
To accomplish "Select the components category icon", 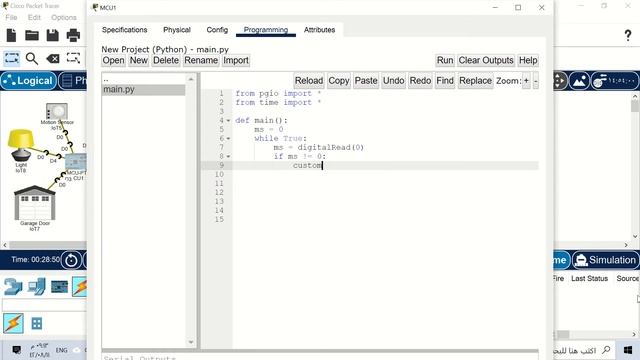I will click(60, 287).
